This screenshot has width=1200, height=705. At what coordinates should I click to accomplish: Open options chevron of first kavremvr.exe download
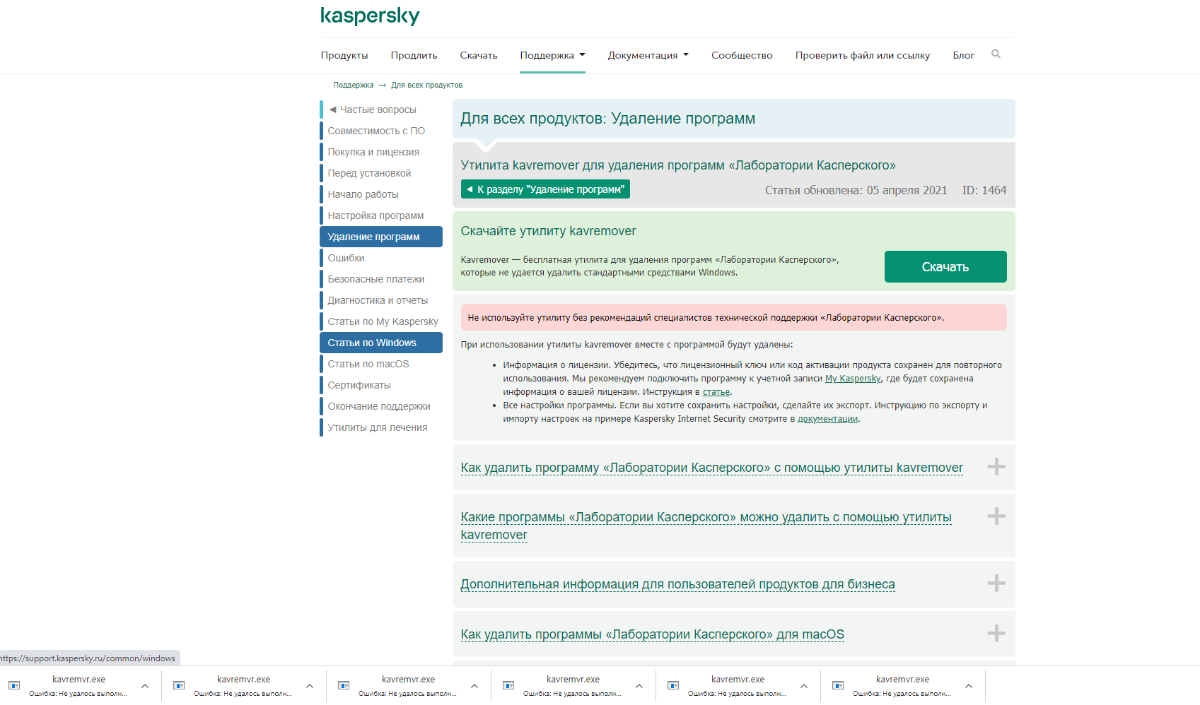coord(145,686)
